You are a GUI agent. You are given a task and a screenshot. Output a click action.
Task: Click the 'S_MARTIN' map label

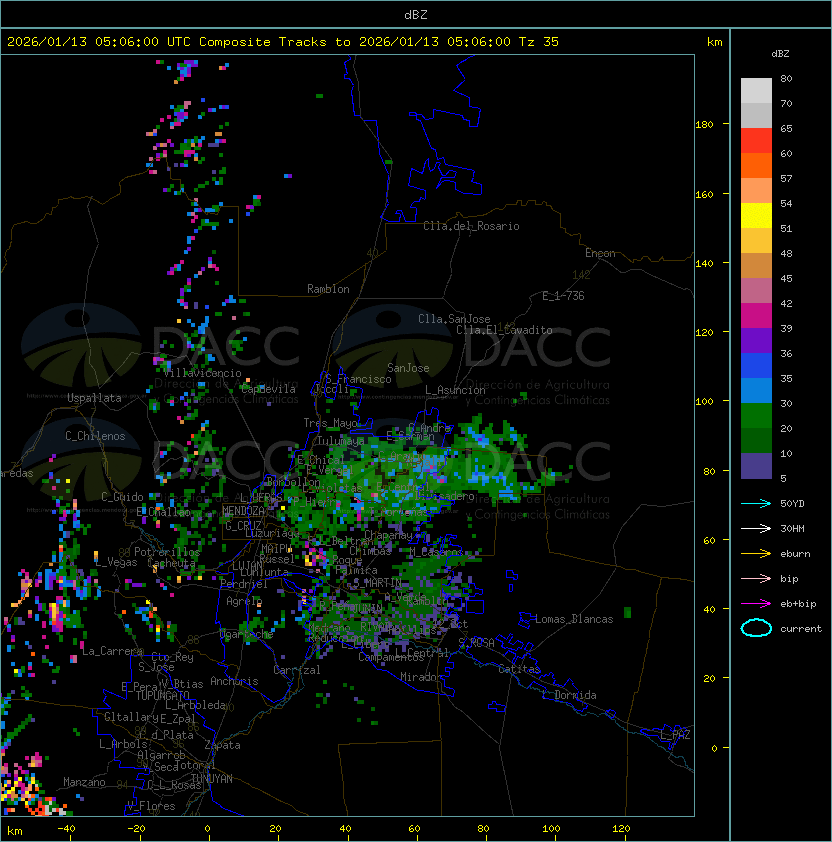pos(377,582)
